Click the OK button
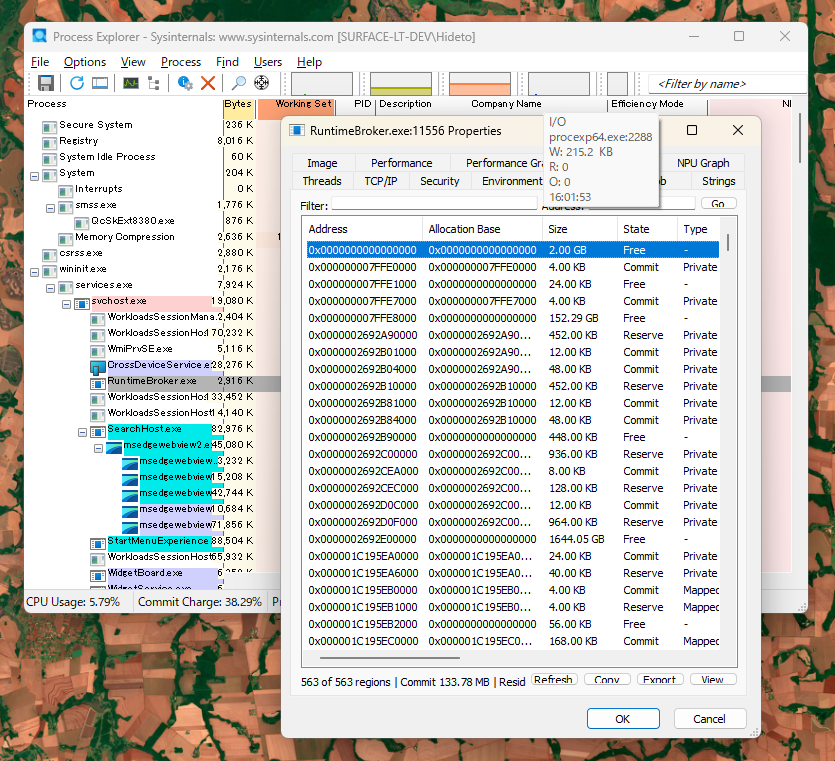The image size is (835, 761). click(623, 718)
